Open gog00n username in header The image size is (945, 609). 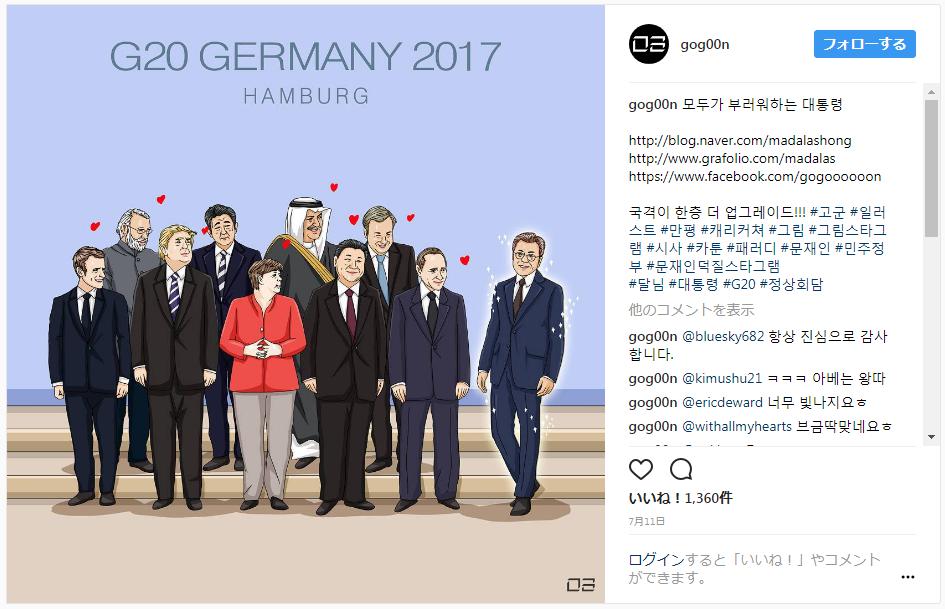tap(705, 45)
